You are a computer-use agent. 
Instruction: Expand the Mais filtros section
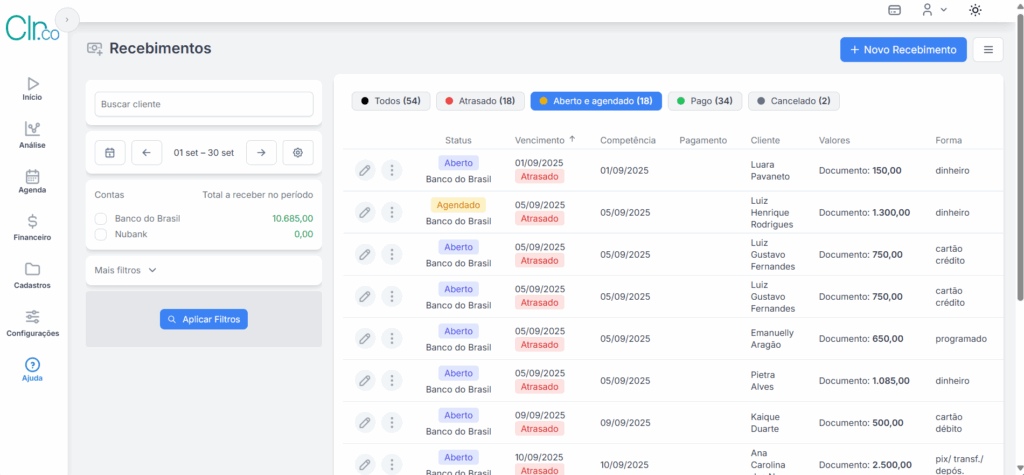tap(126, 270)
